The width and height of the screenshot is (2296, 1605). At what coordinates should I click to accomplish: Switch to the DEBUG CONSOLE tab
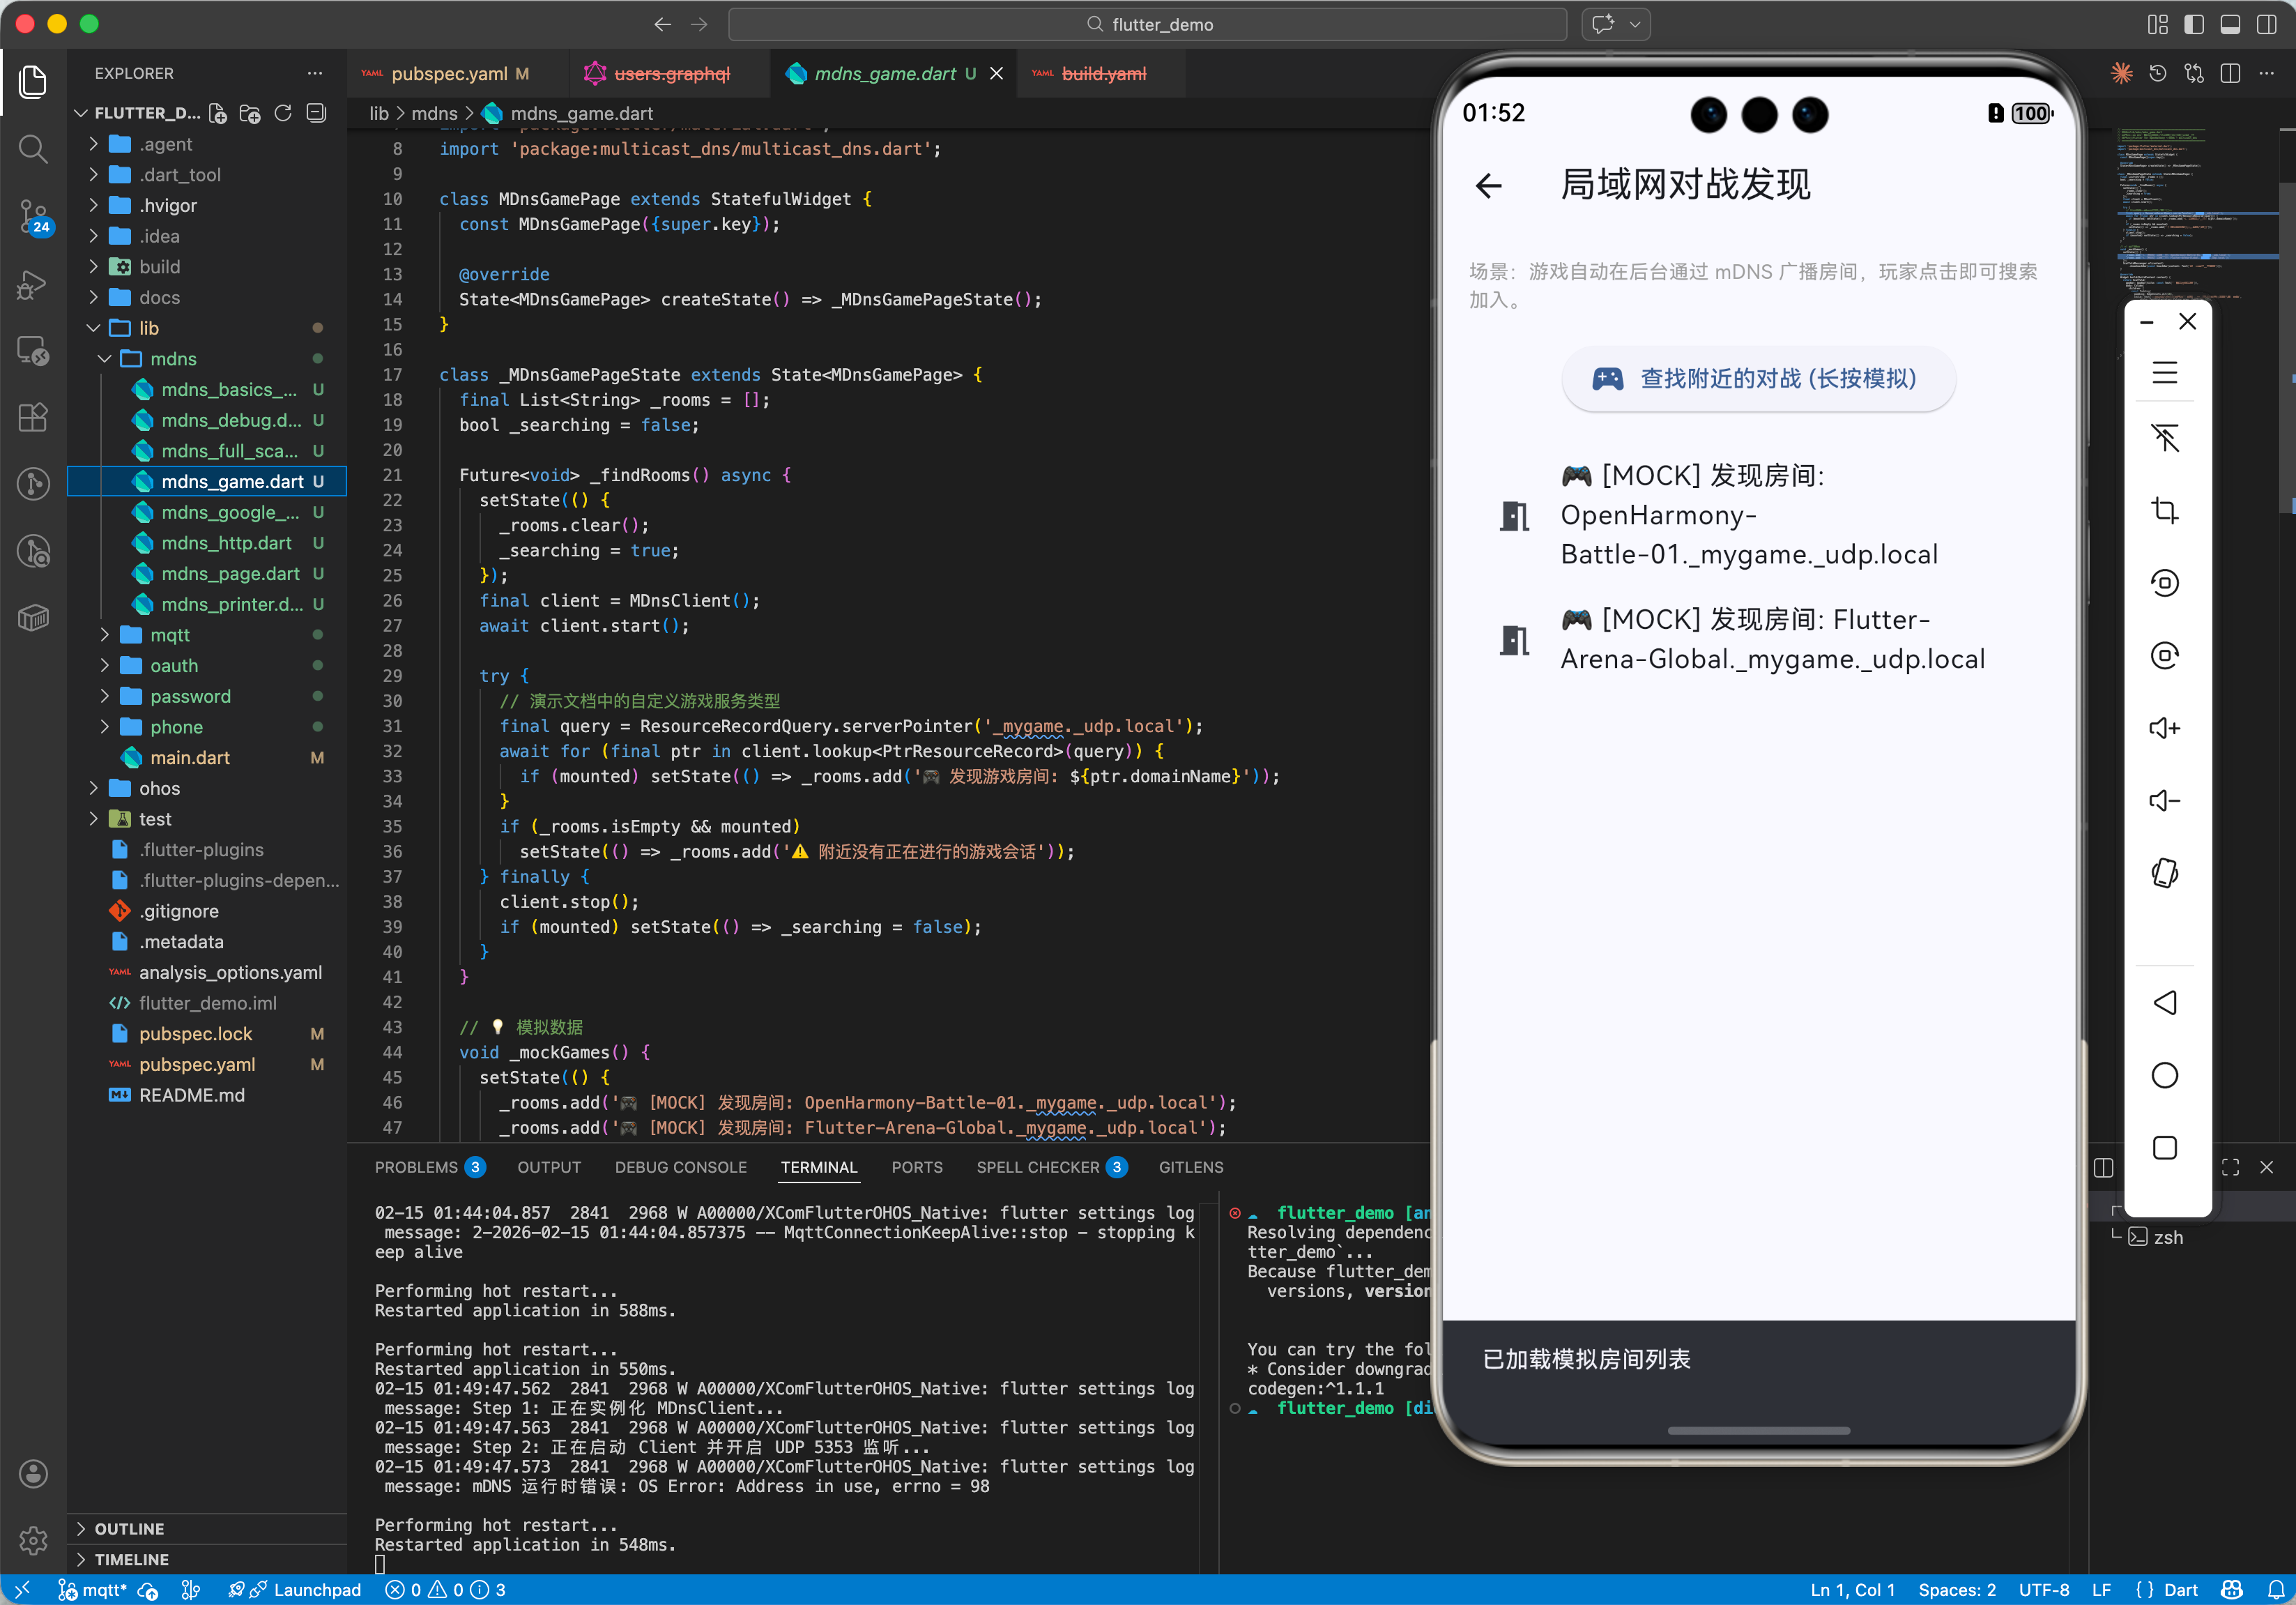680,1167
